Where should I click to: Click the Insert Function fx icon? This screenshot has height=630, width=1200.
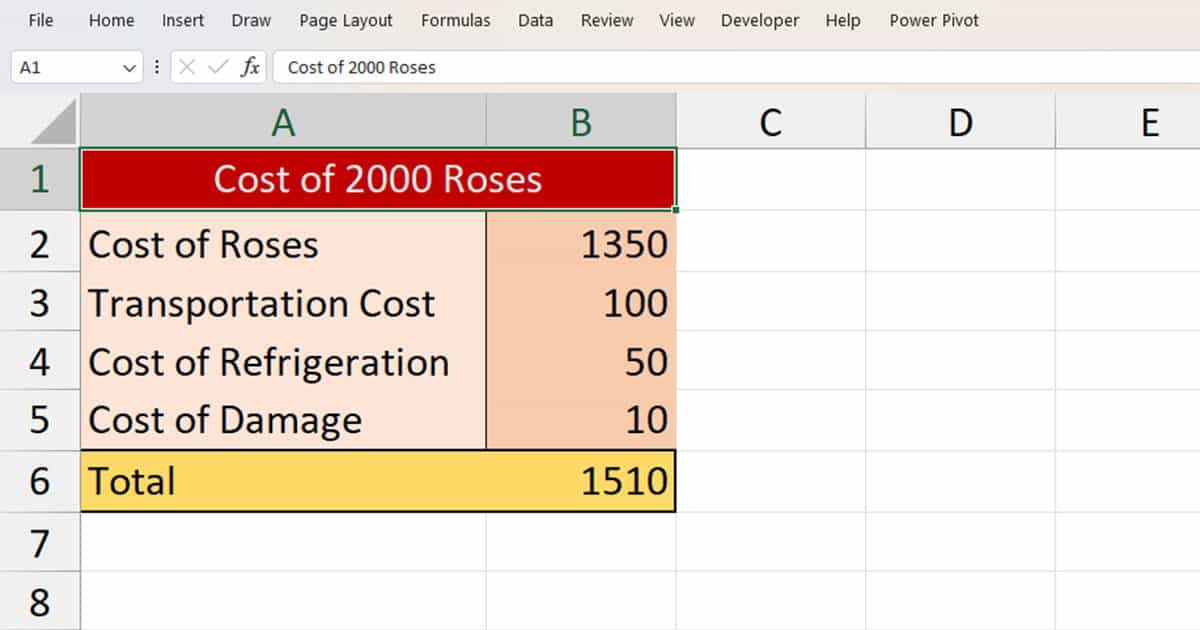[252, 67]
